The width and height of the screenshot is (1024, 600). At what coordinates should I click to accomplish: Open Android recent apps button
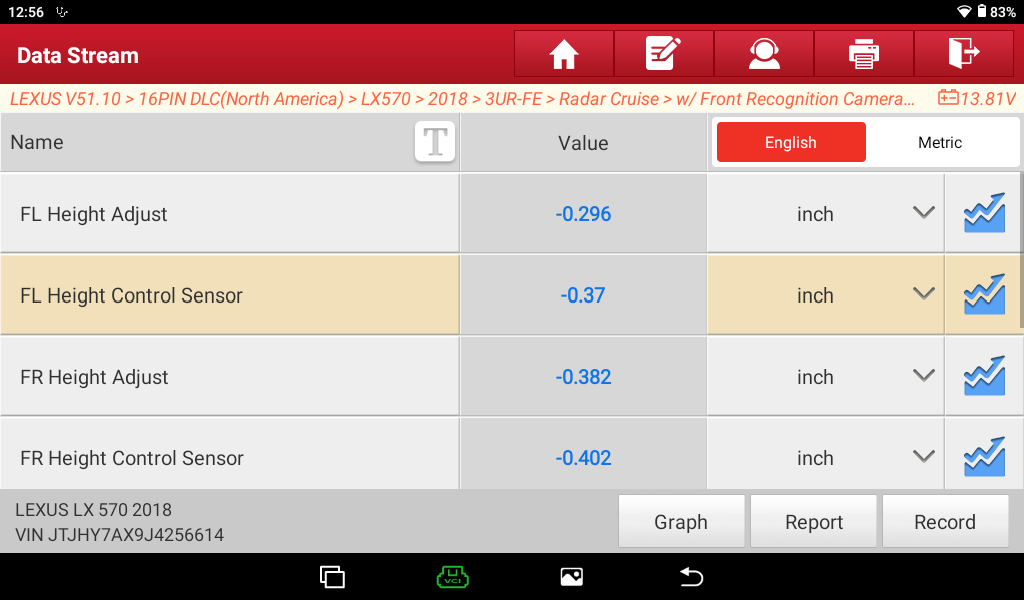point(332,577)
